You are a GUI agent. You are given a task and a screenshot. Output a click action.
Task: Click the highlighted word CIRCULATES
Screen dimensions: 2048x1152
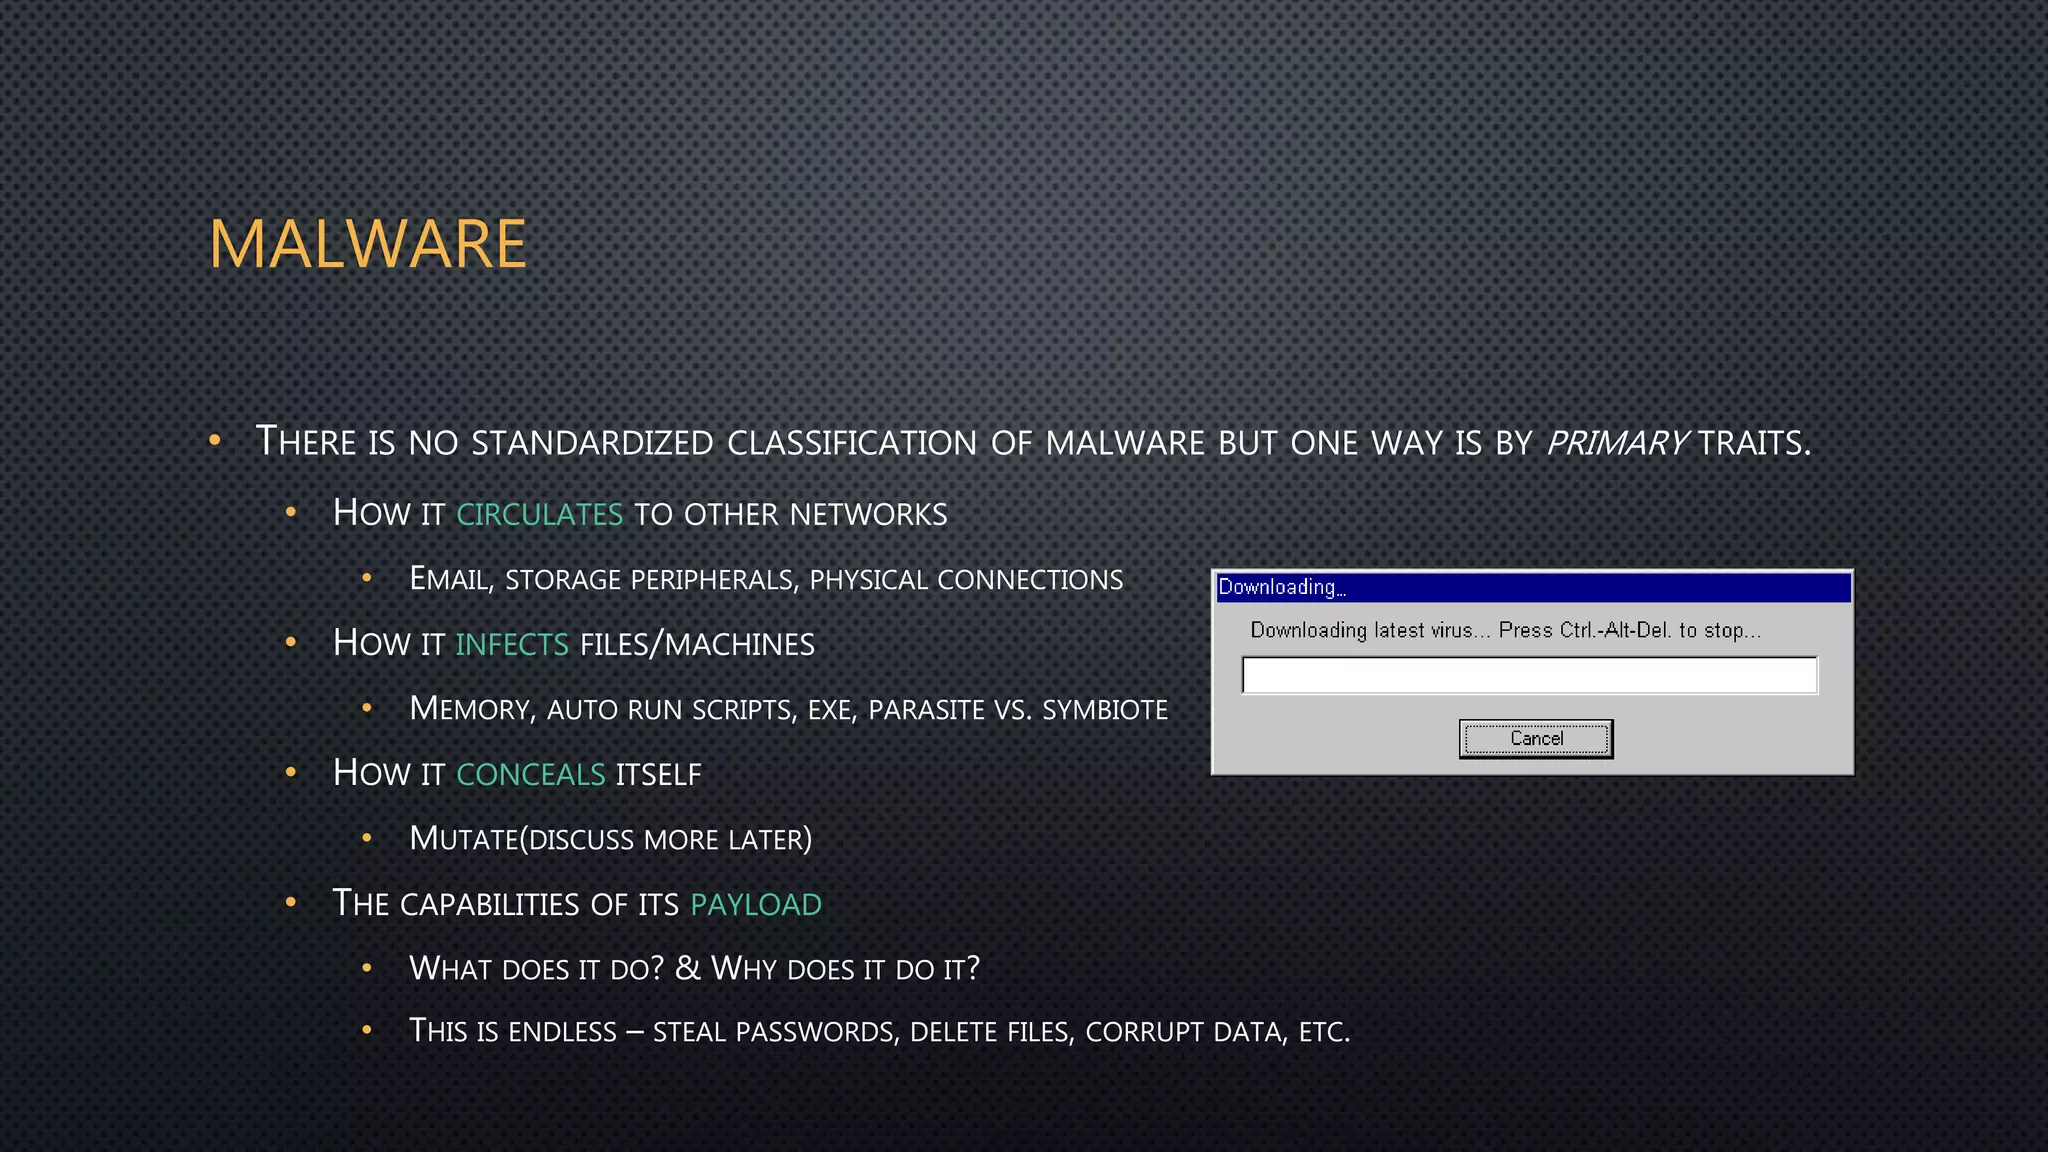[540, 514]
